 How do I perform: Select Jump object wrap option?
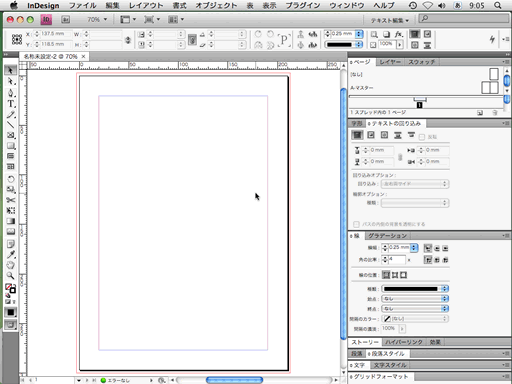coord(398,135)
